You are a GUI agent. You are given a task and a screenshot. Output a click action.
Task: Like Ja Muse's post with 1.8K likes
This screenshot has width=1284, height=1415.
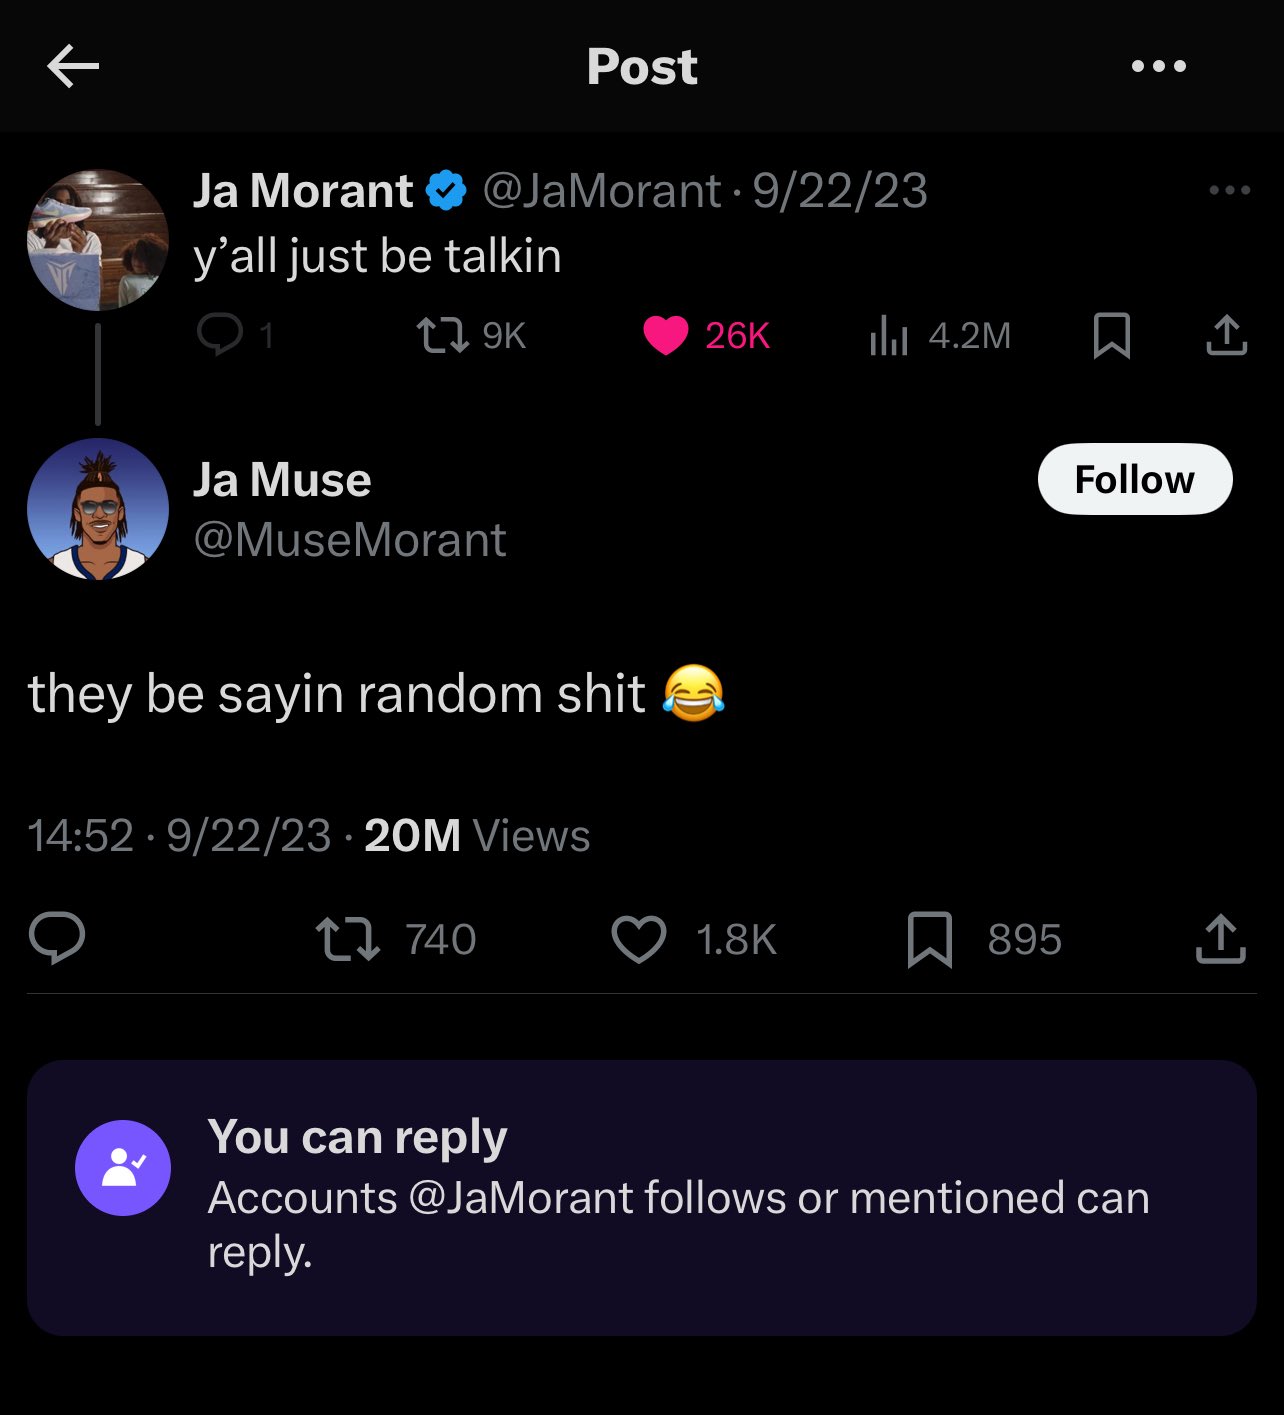(638, 939)
